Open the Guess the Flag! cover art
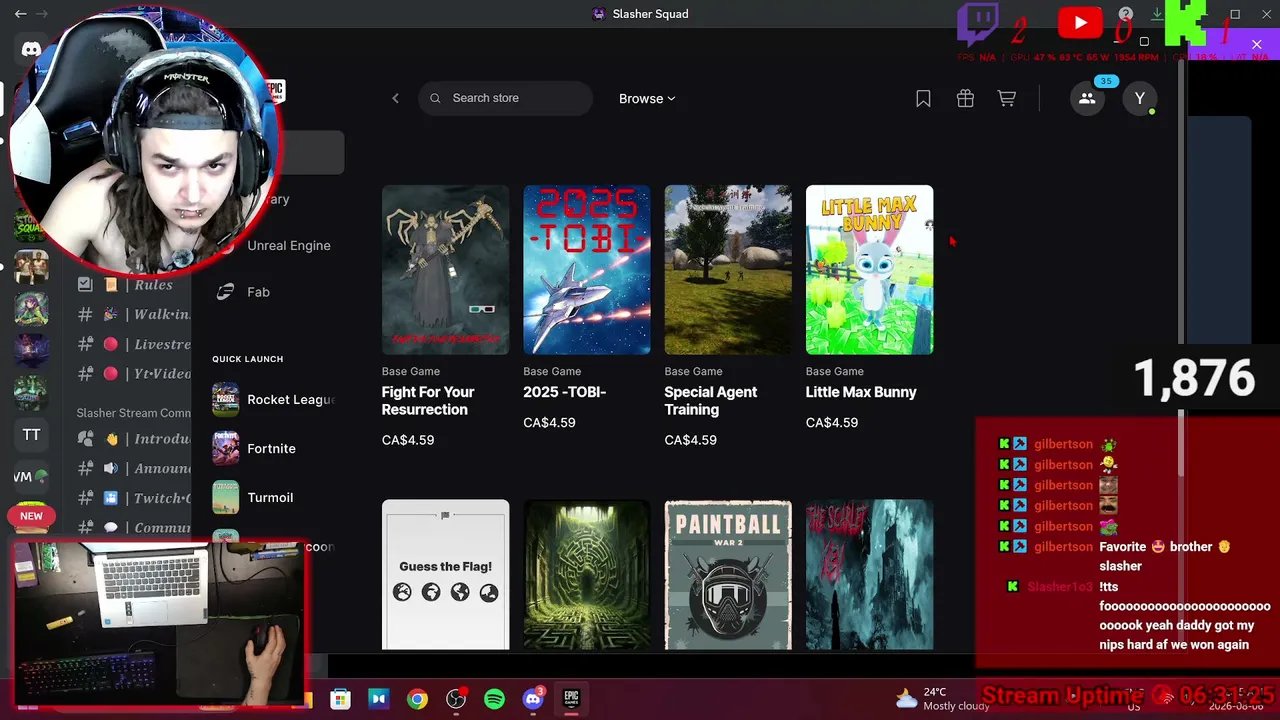 click(445, 575)
